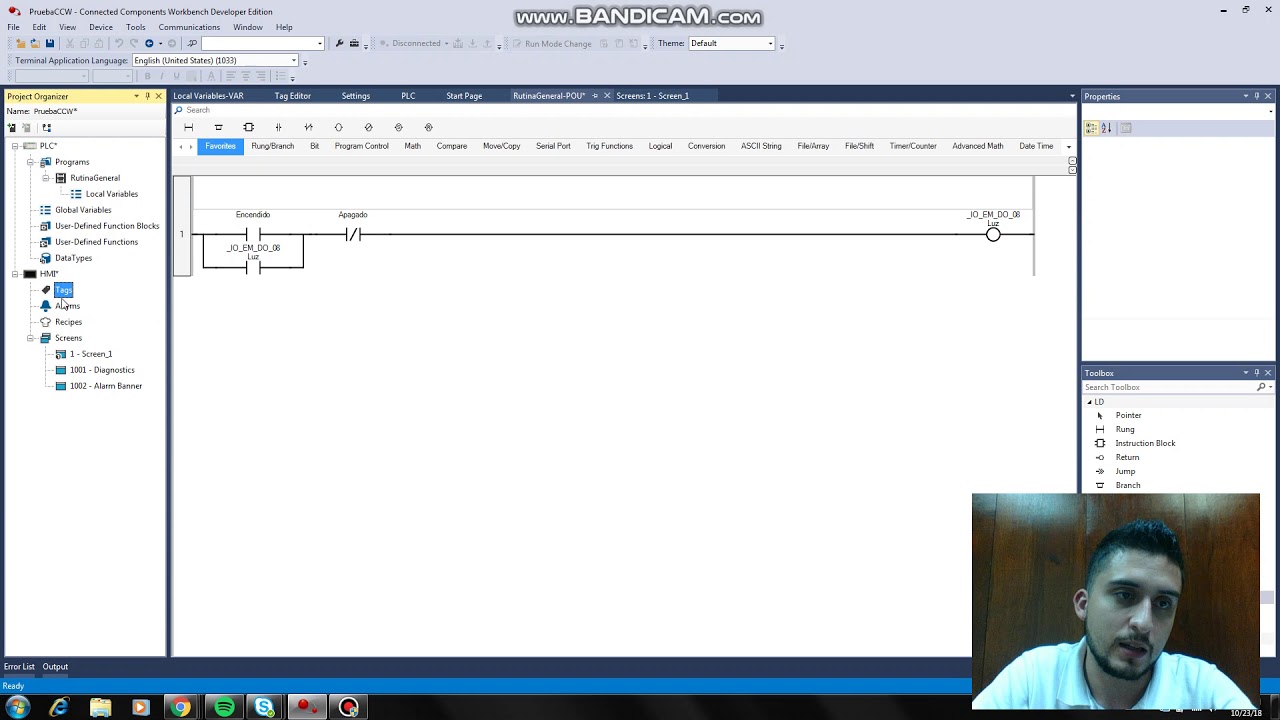Click the find binoculars icon
The height and width of the screenshot is (720, 1280).
192,43
